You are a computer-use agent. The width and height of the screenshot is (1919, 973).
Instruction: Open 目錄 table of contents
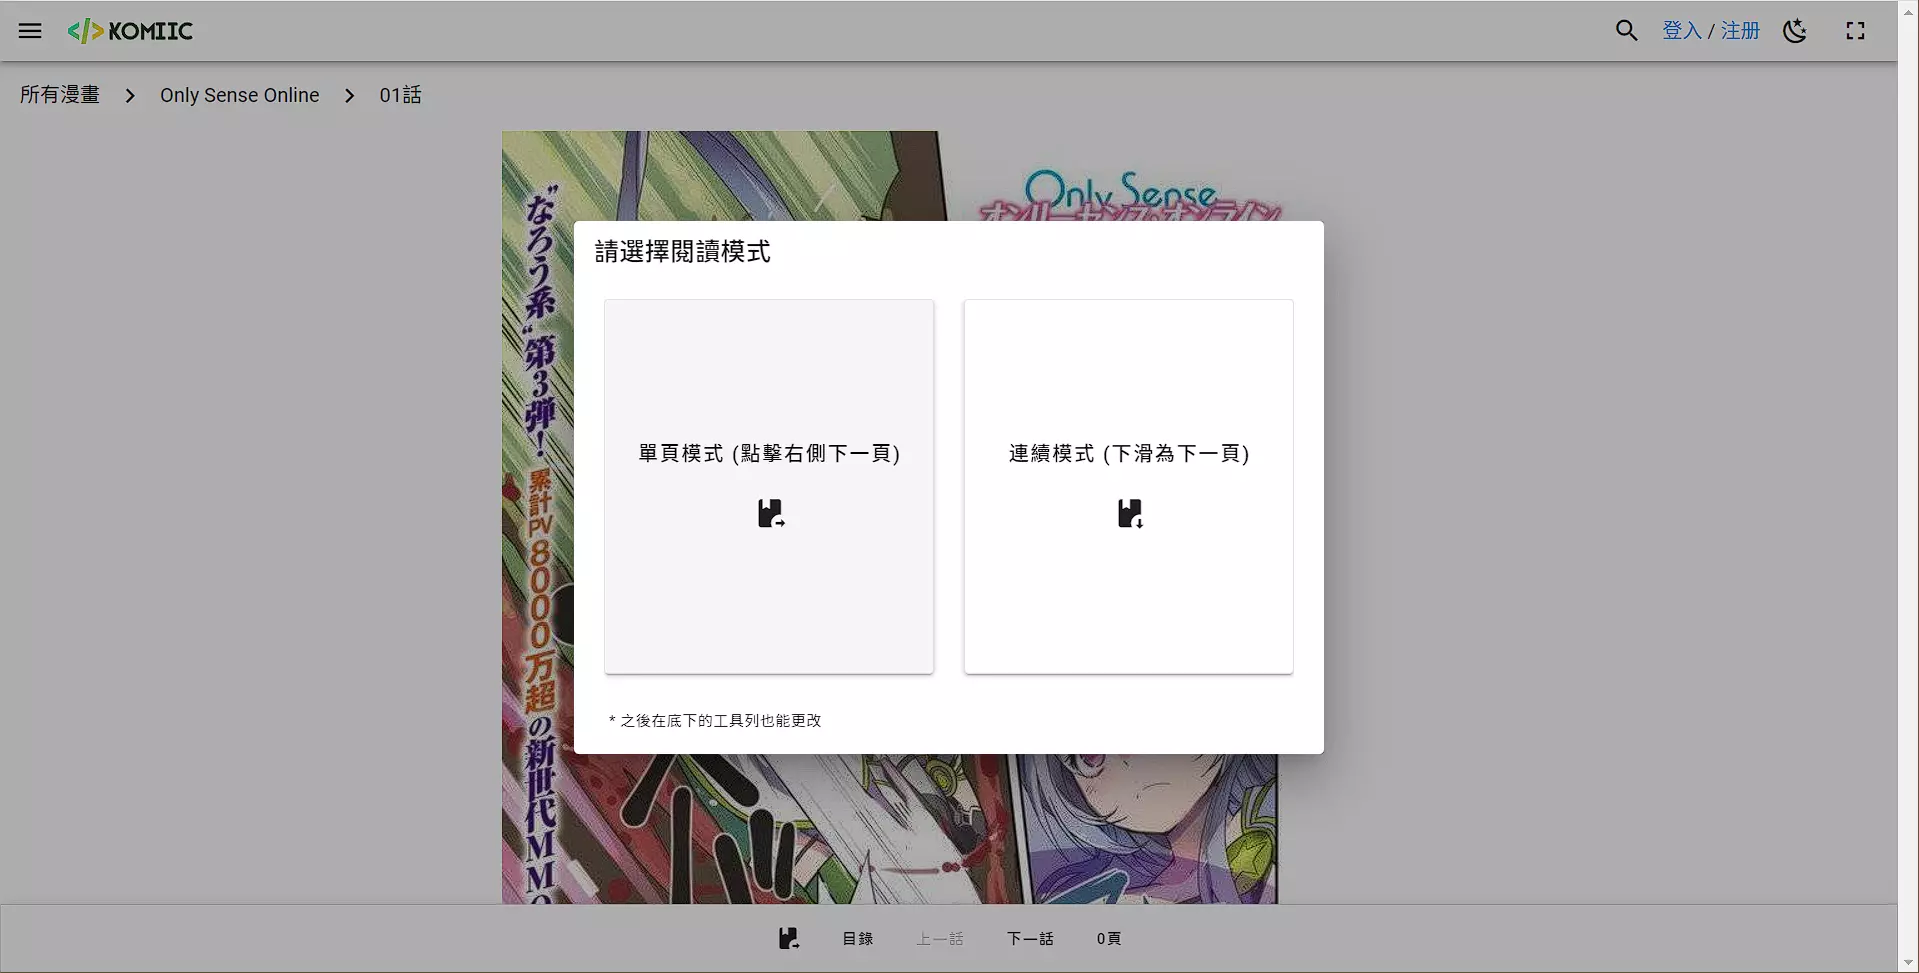coord(857,938)
